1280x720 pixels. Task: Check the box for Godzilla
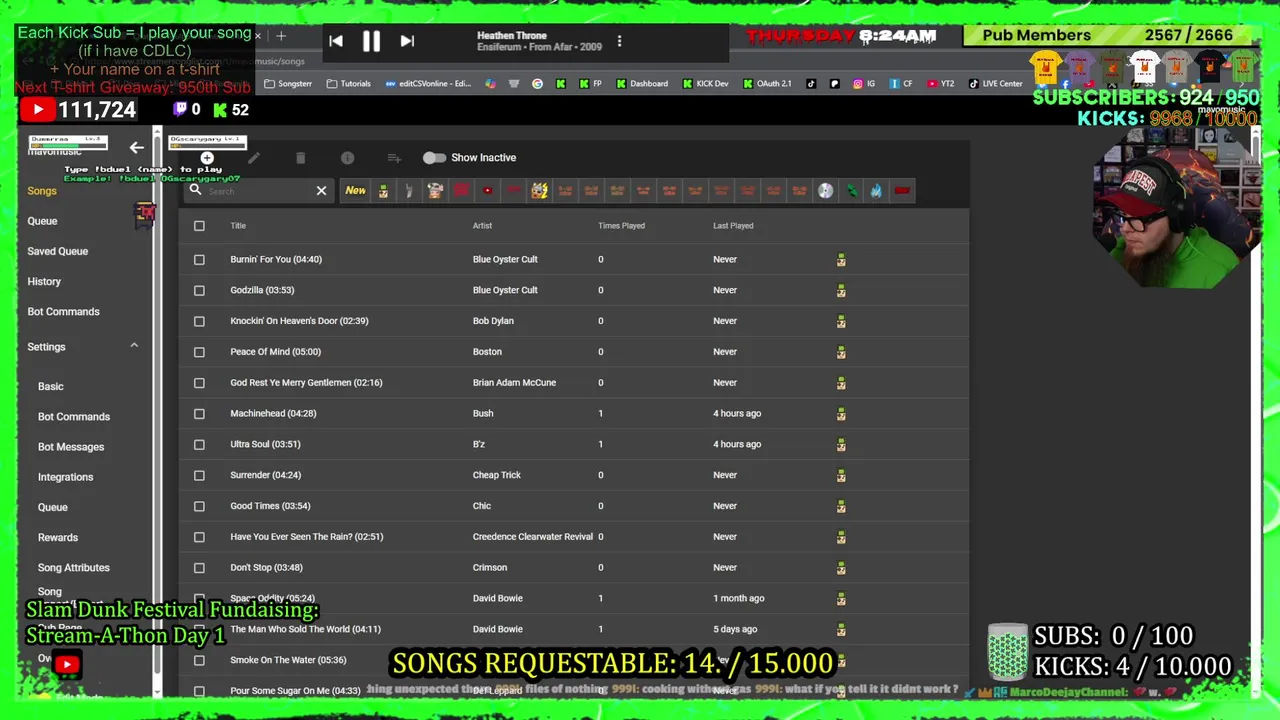tap(199, 291)
